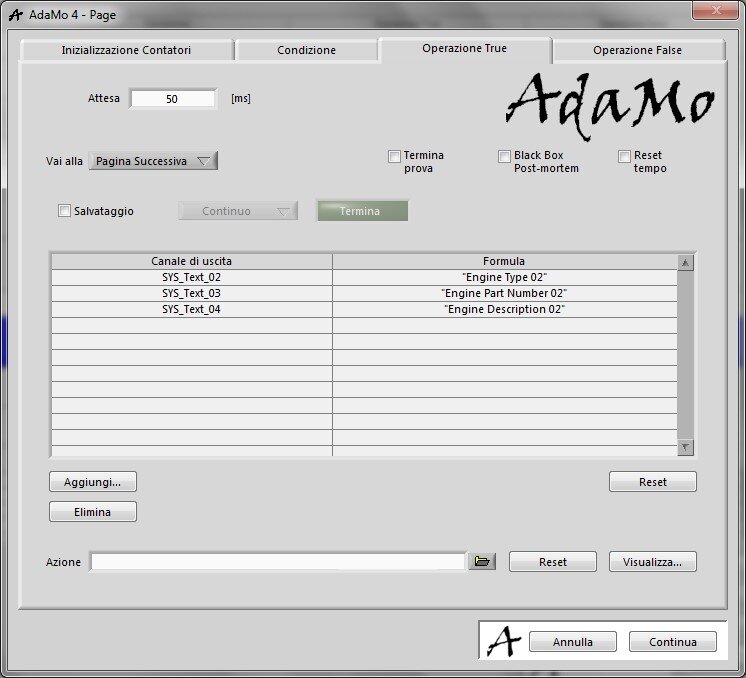Image resolution: width=746 pixels, height=678 pixels.
Task: Click the Aggiungi... button
Action: click(93, 482)
